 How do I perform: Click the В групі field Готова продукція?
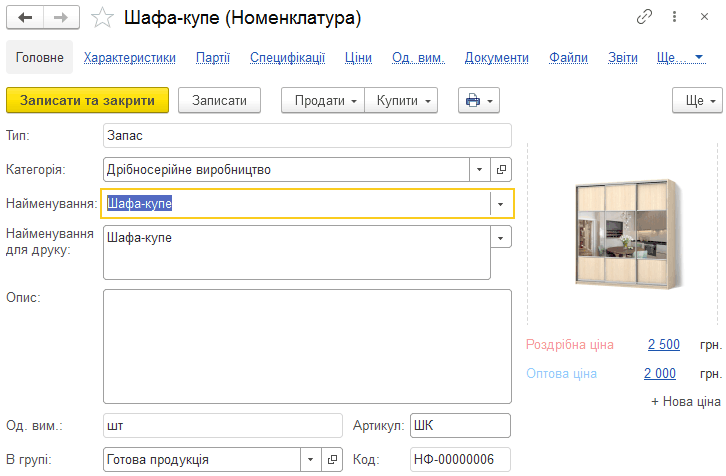click(x=202, y=459)
